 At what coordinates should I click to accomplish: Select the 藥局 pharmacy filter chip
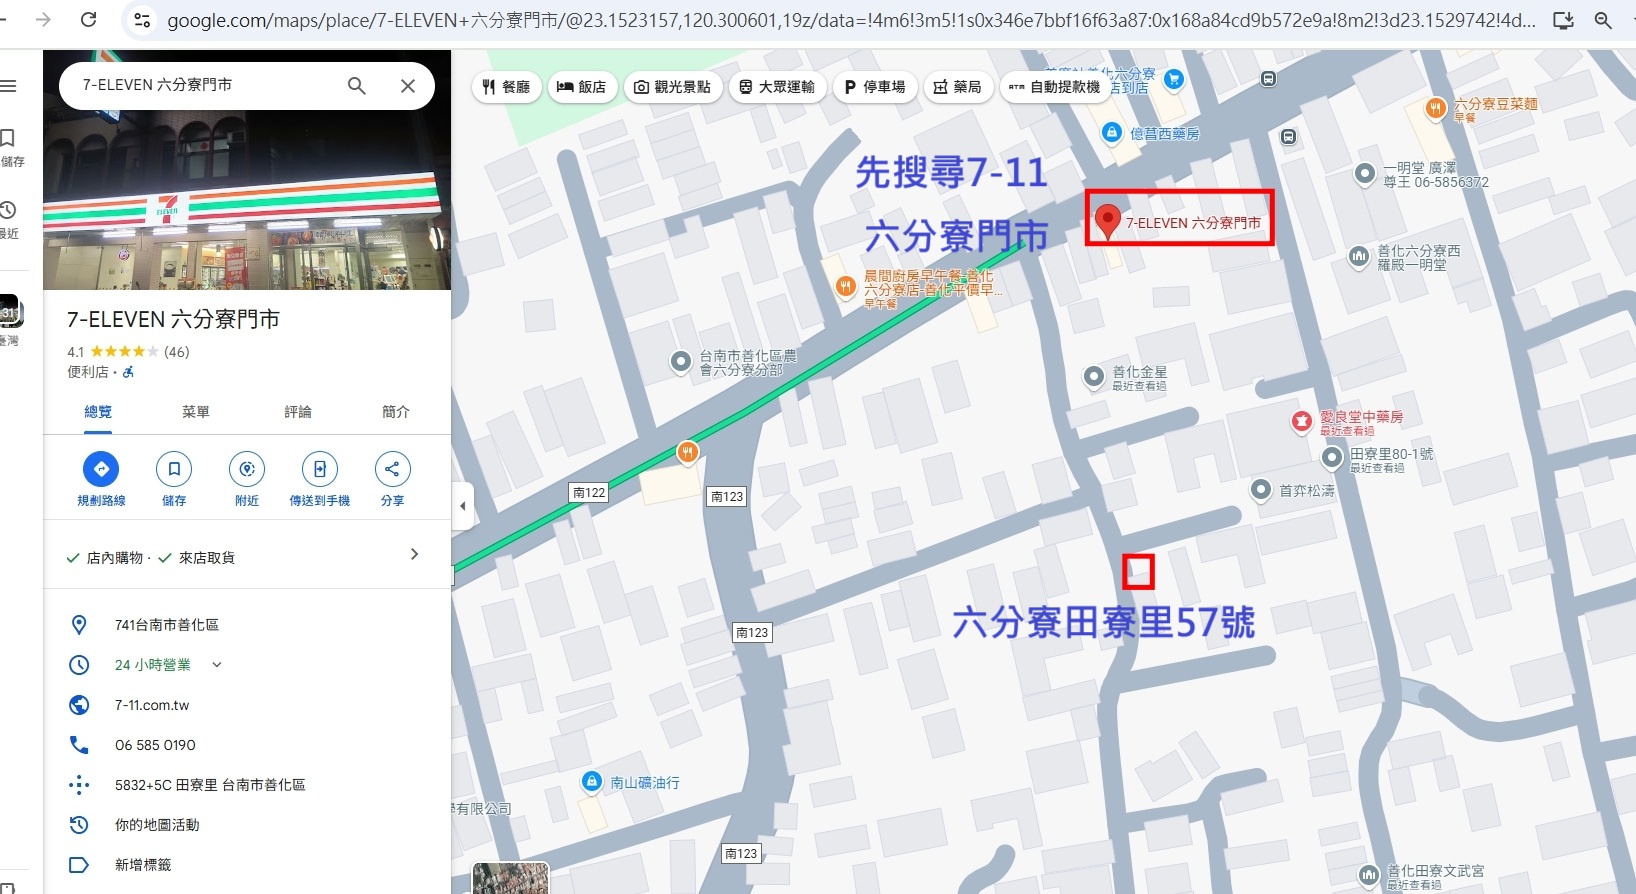pos(958,87)
